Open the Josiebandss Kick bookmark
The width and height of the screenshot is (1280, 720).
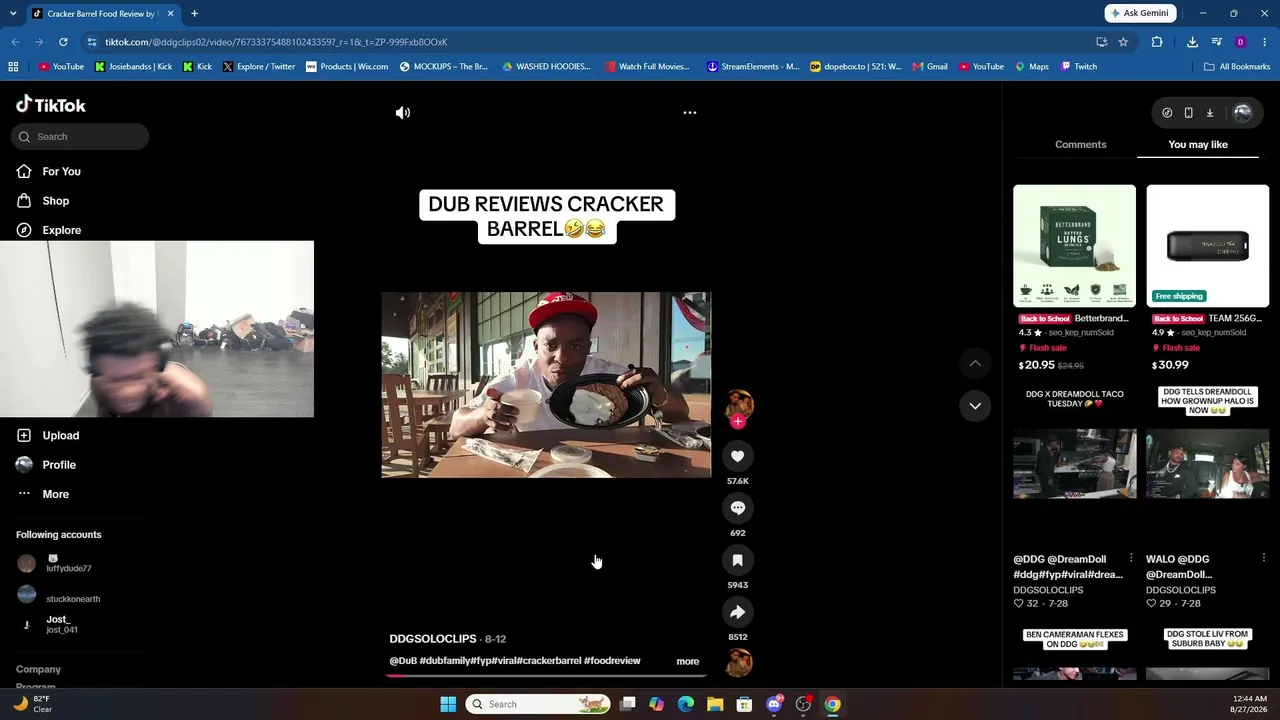tap(133, 67)
